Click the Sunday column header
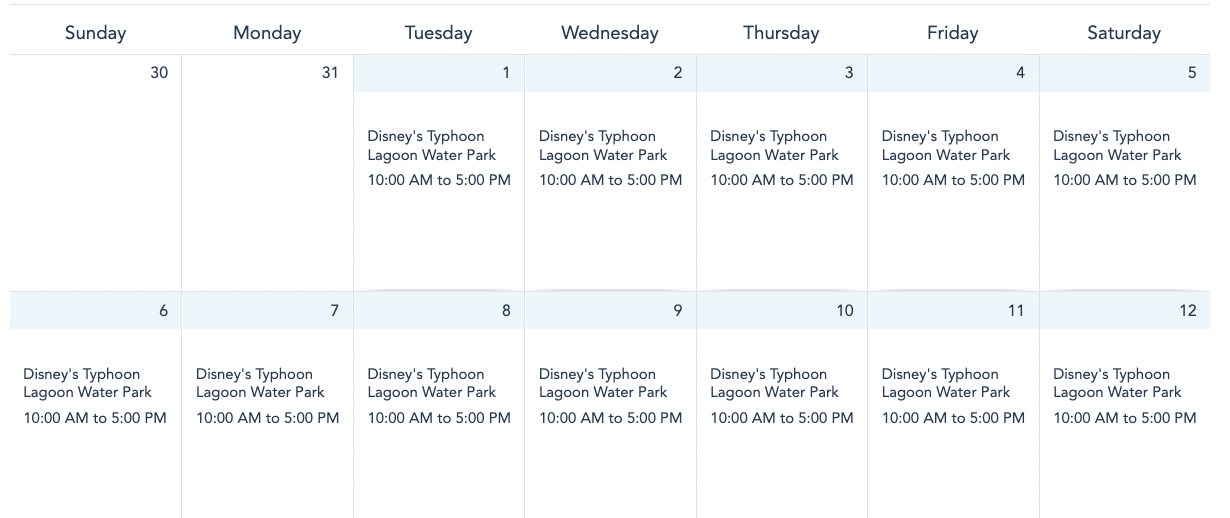1230x518 pixels. pos(96,33)
